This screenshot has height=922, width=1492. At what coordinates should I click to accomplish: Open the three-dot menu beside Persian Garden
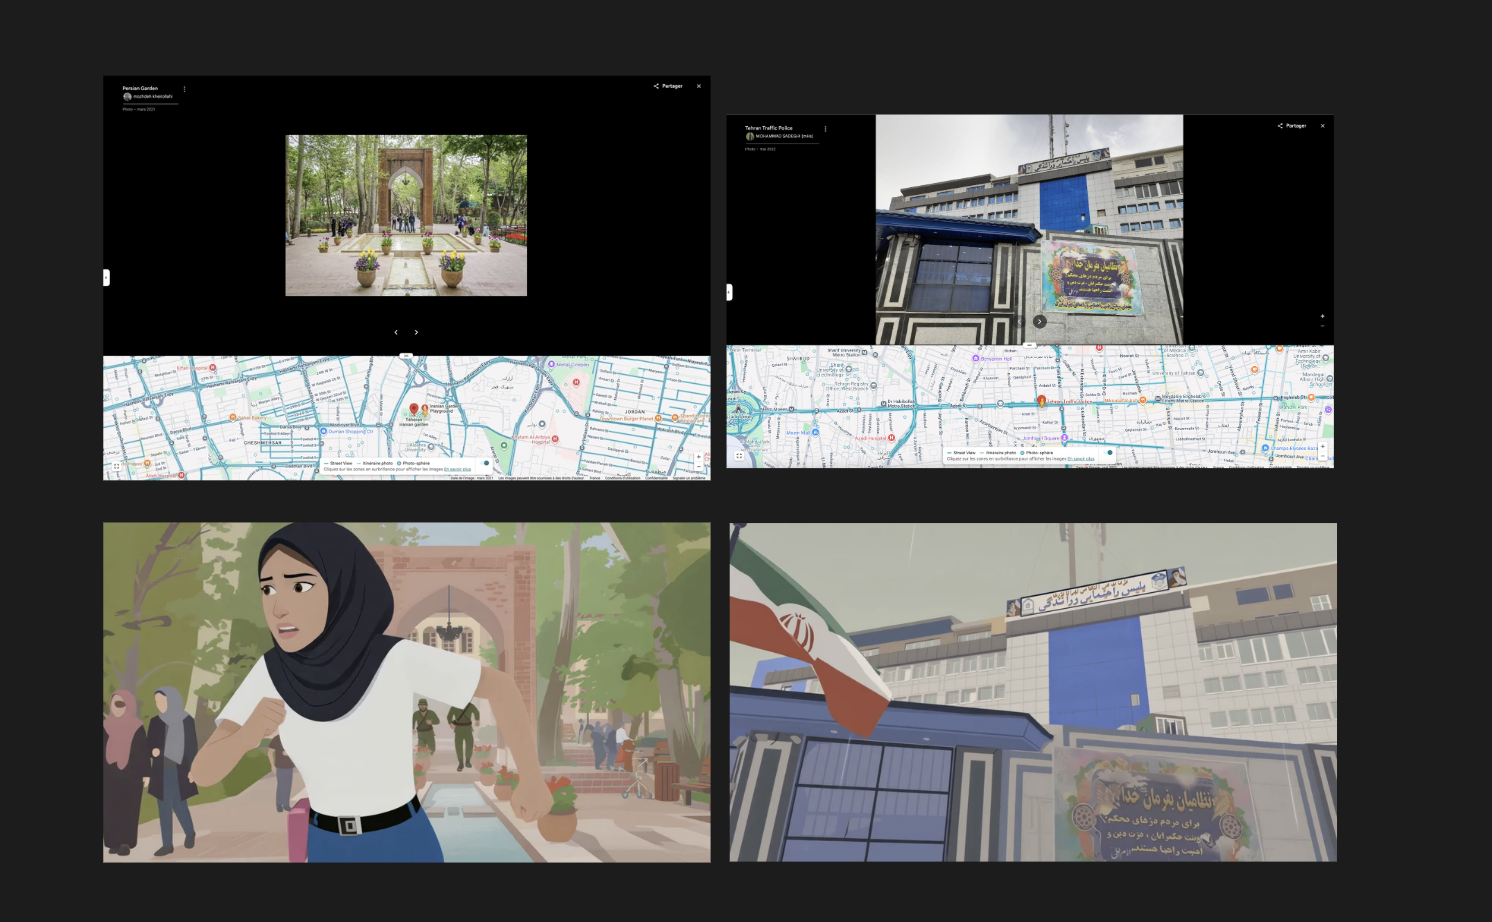[184, 89]
